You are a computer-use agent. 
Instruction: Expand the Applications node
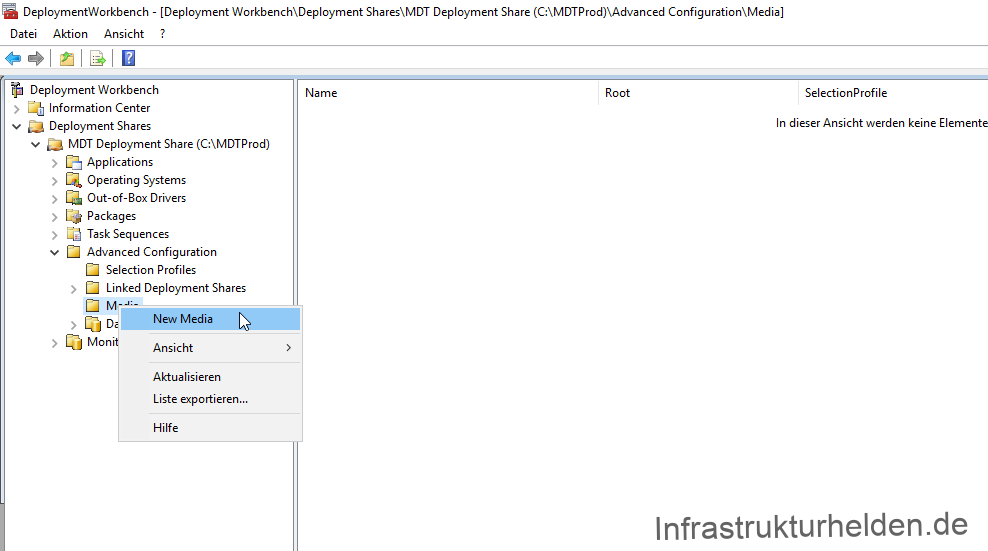[55, 163]
